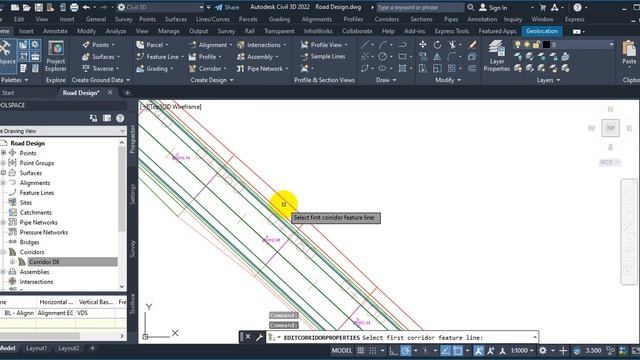Select the Line tool in Draw panel
Screen dimensions: 640x360
tap(365, 44)
